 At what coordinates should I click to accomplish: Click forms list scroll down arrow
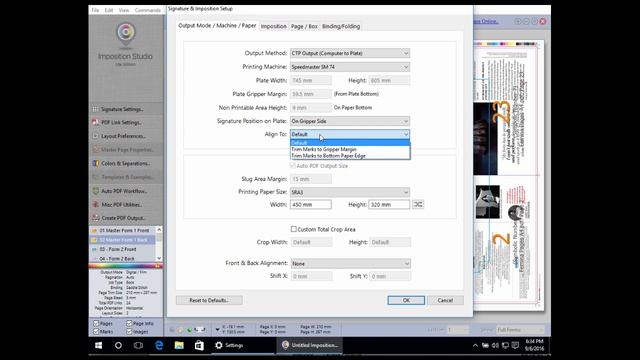(x=159, y=258)
